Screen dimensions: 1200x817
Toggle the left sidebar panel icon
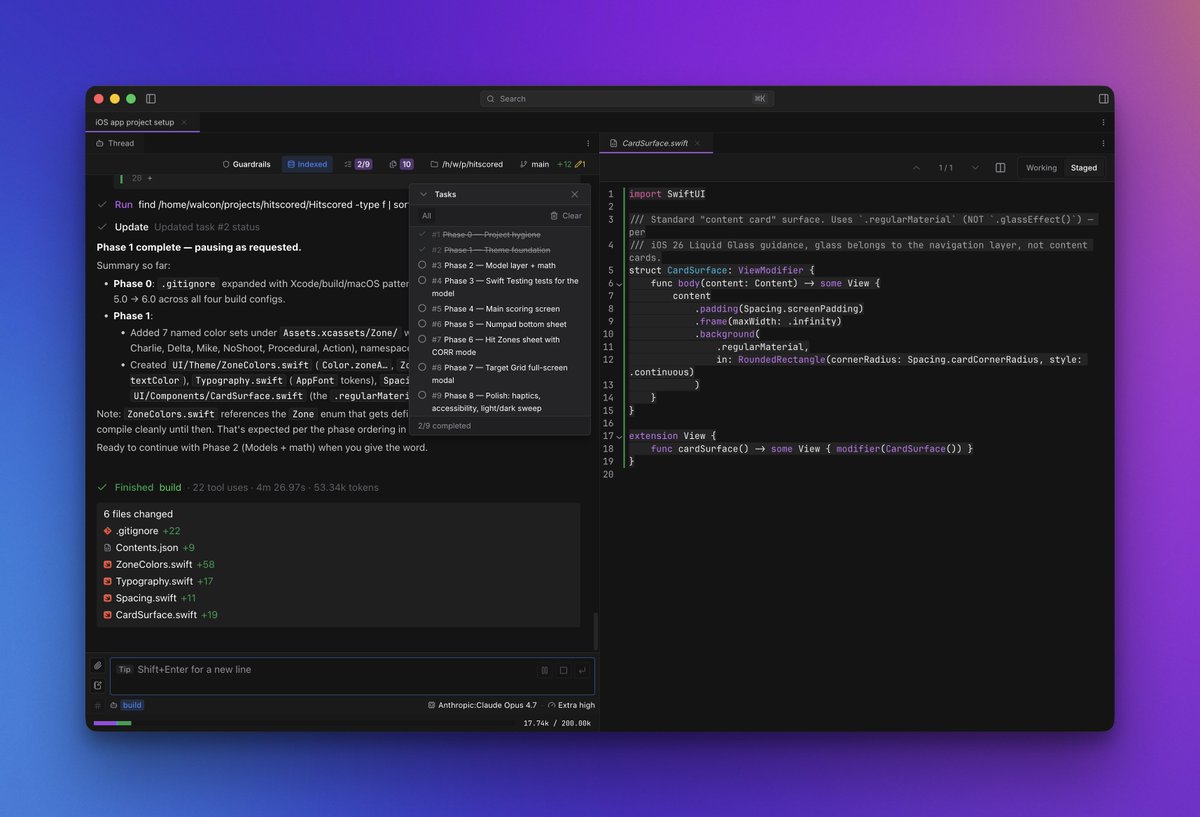point(151,99)
